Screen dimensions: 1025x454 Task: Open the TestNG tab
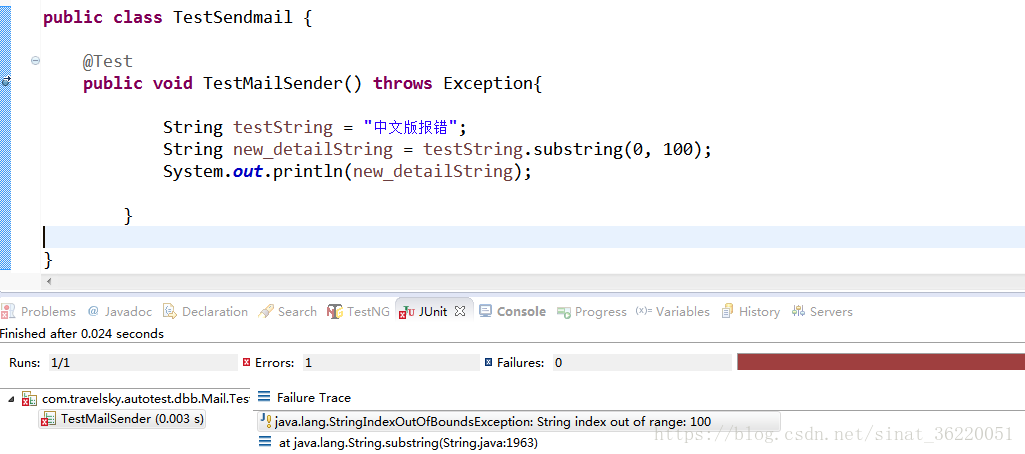click(x=358, y=312)
